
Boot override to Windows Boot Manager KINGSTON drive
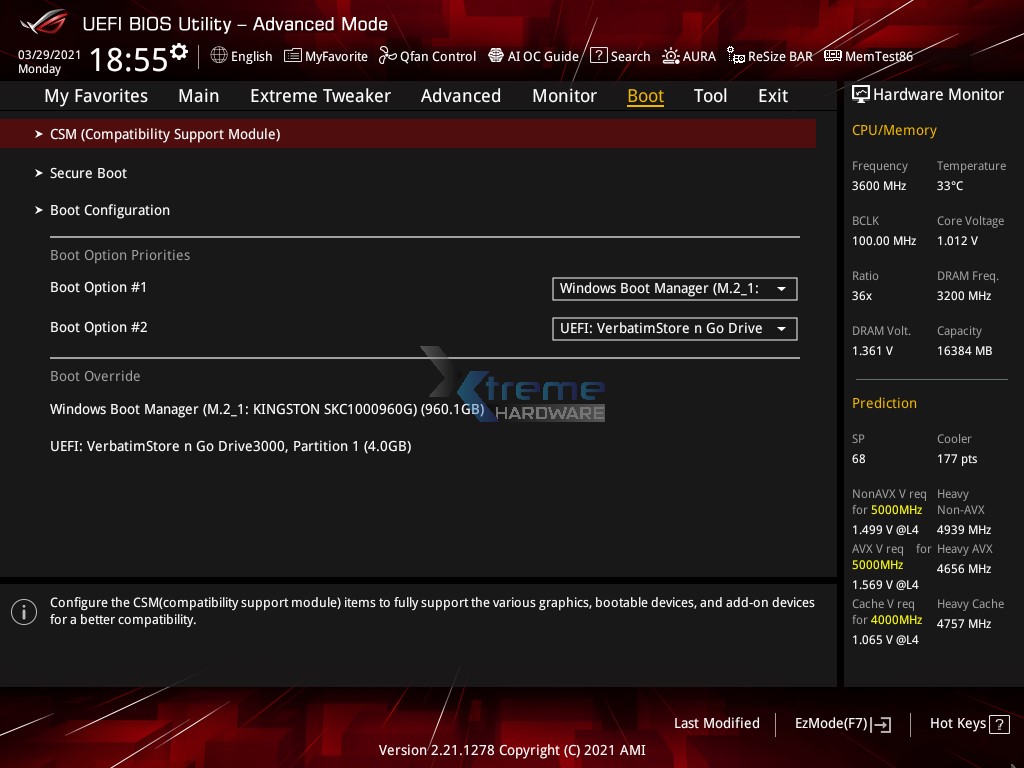click(x=267, y=408)
